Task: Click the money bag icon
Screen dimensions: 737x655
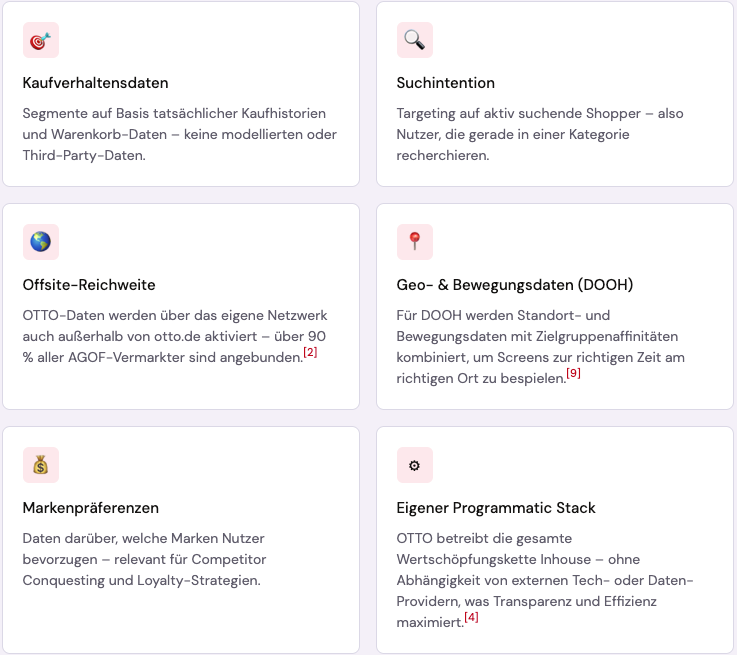Action: [x=41, y=465]
